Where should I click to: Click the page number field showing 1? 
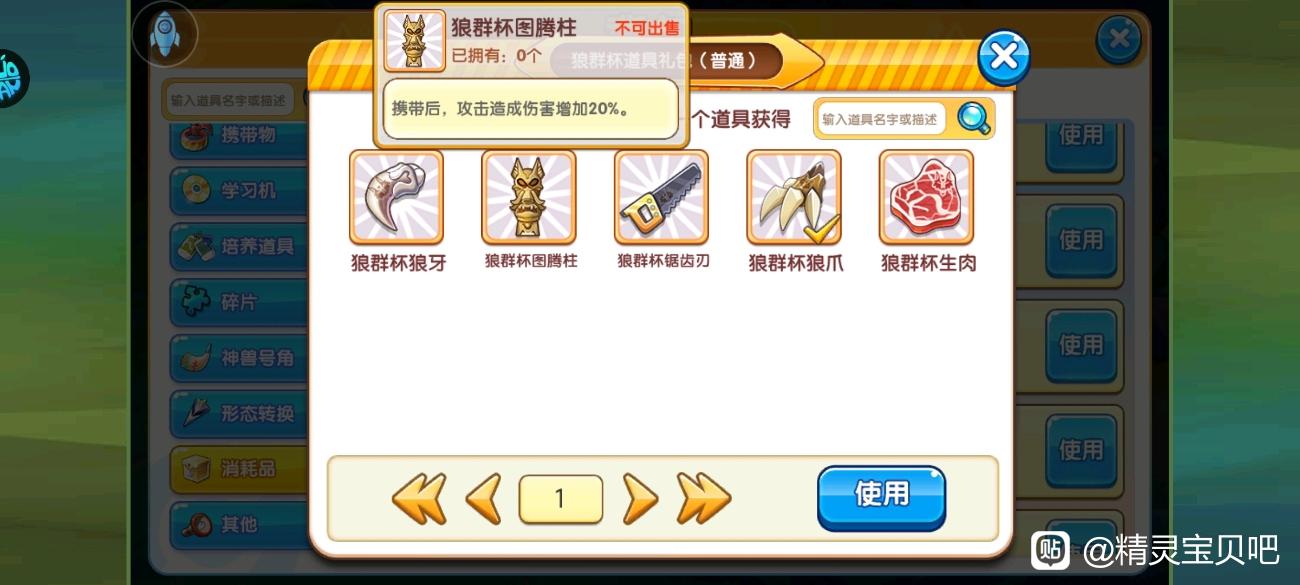click(560, 499)
